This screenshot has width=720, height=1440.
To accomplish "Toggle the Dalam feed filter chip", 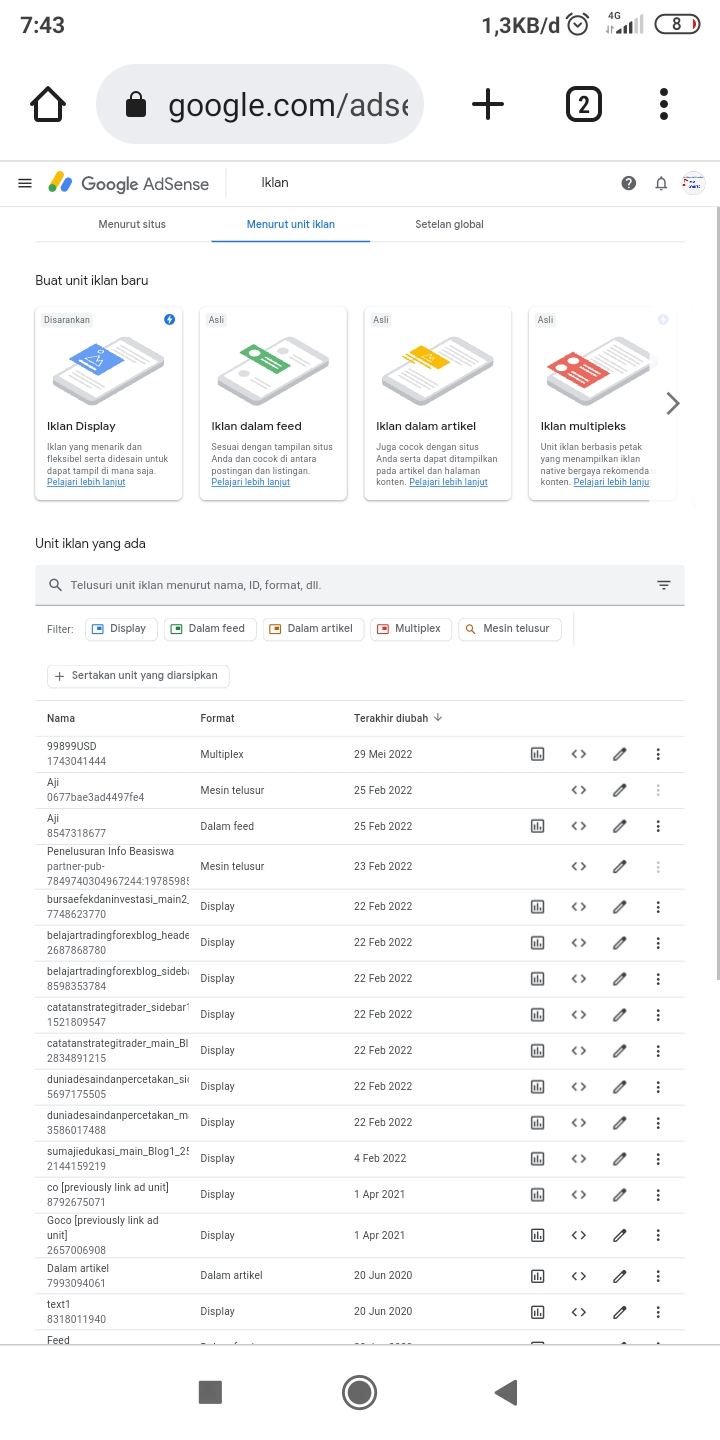I will [208, 629].
